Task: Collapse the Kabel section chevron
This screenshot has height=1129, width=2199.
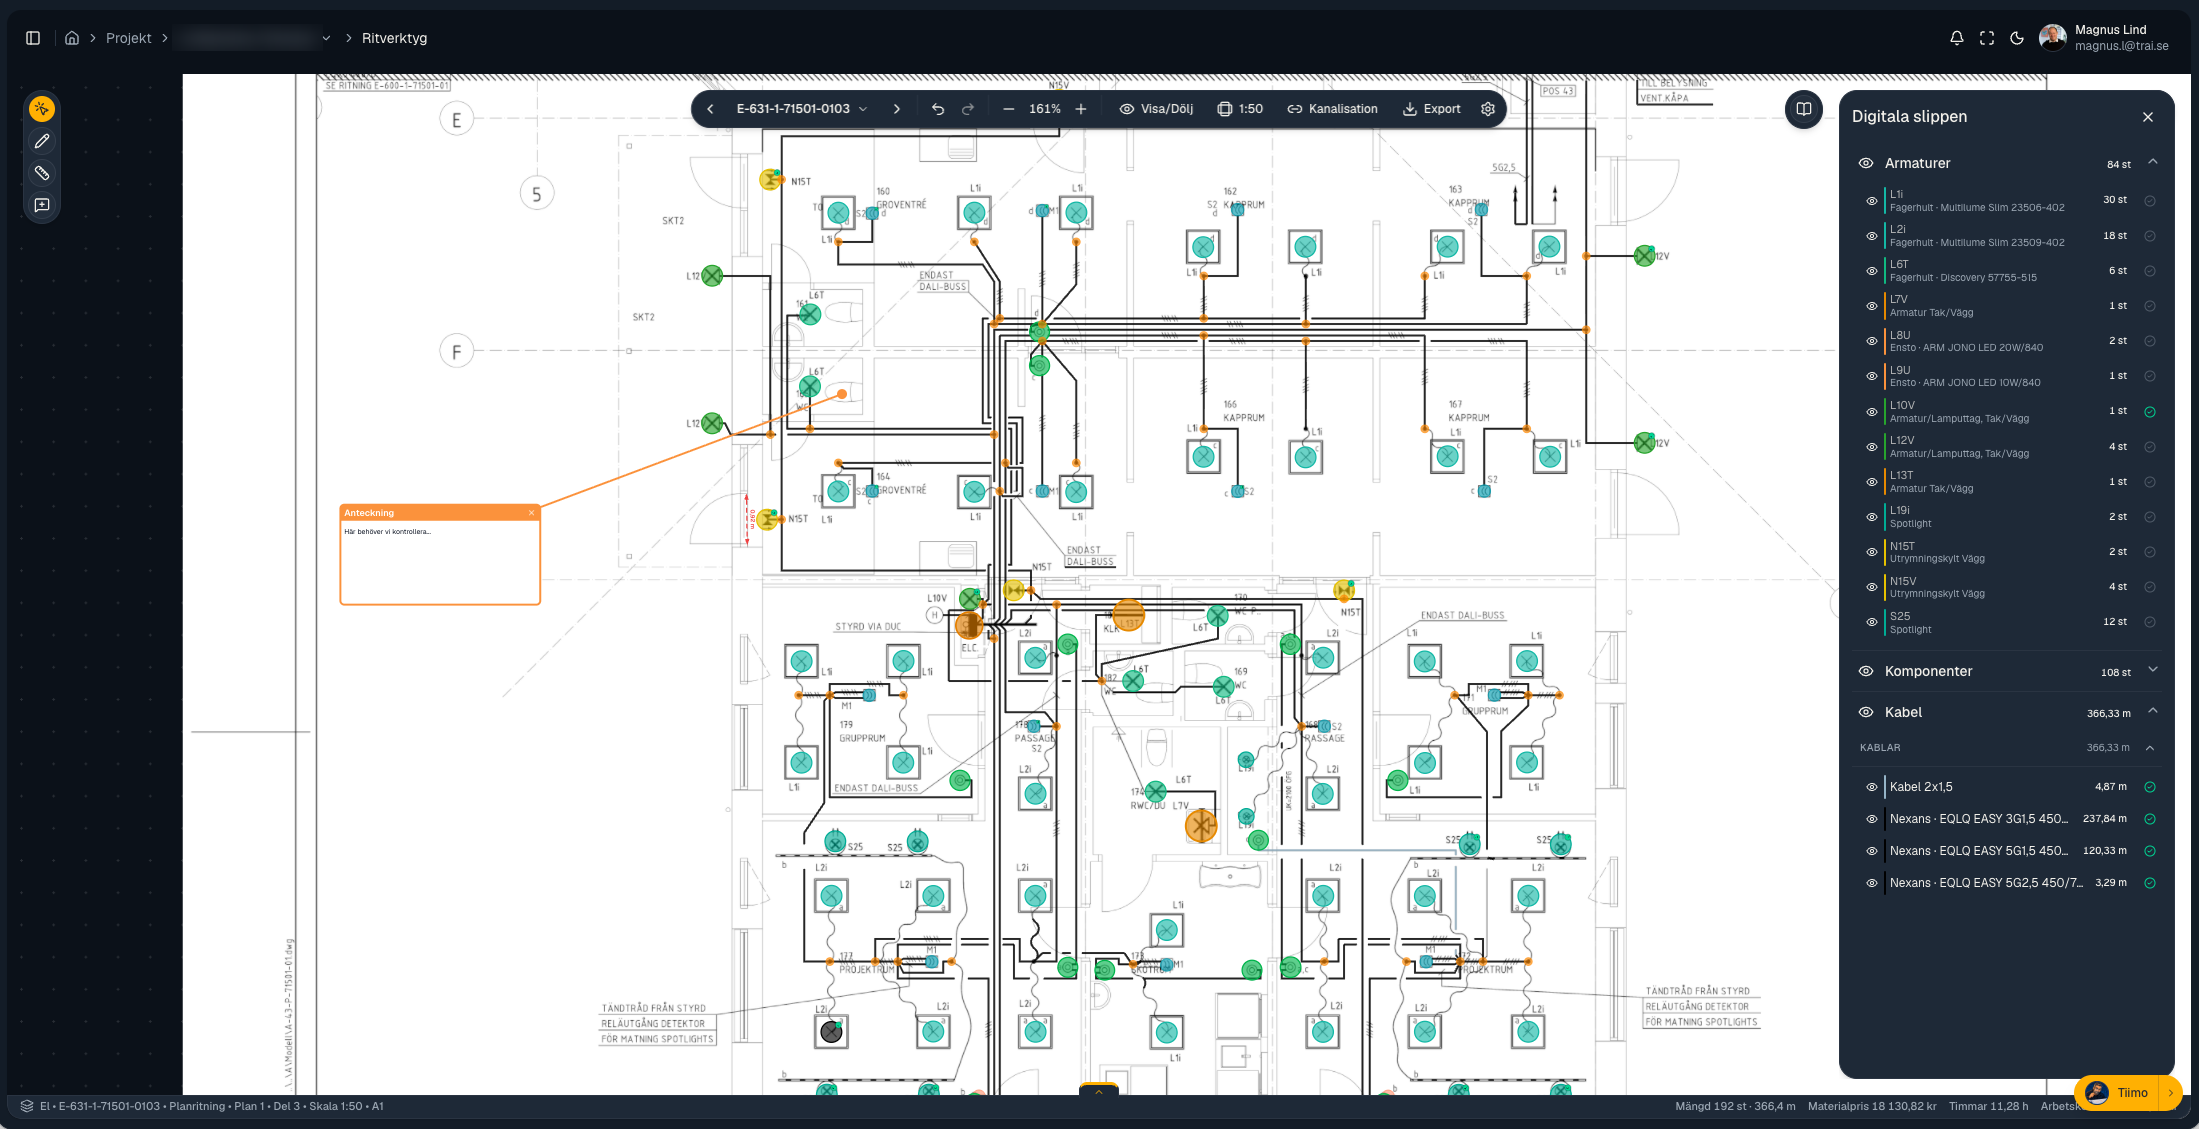Action: (2153, 711)
